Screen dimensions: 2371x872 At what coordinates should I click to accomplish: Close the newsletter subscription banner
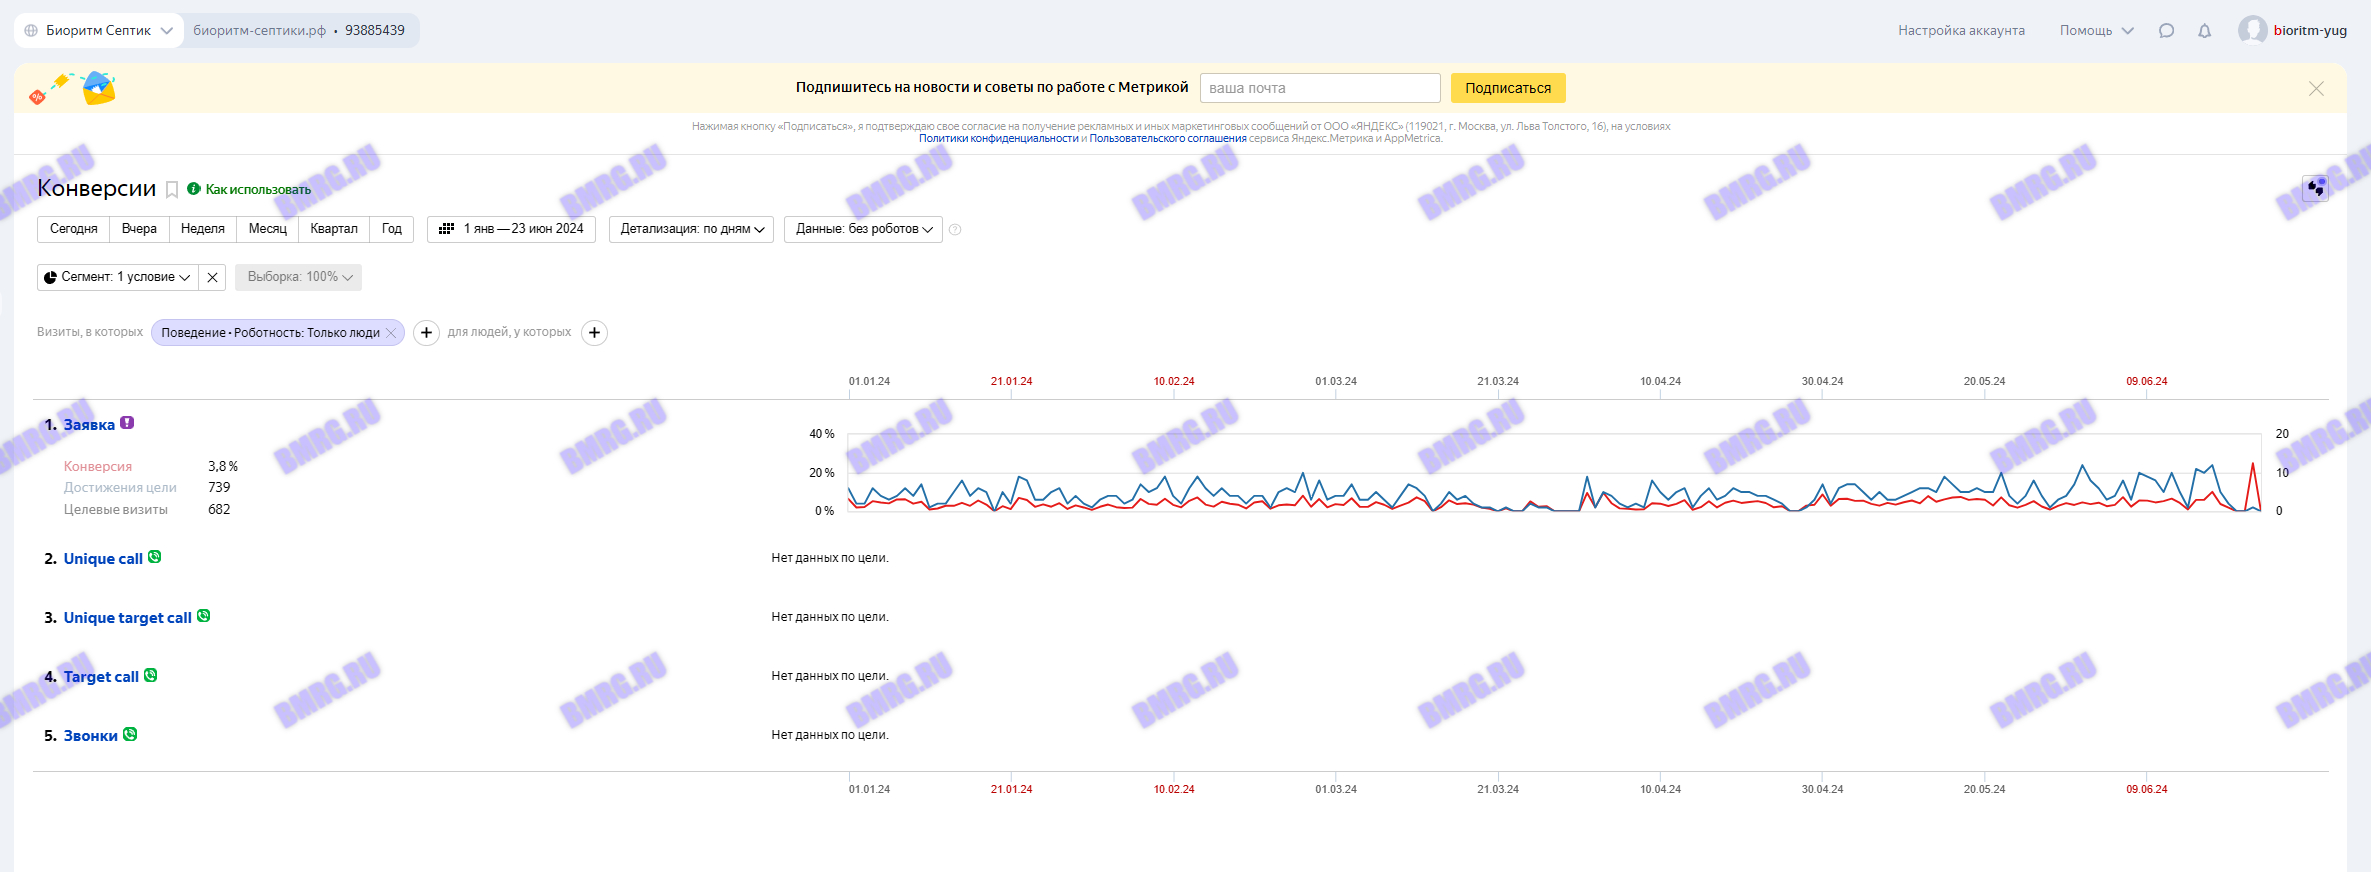click(2316, 89)
